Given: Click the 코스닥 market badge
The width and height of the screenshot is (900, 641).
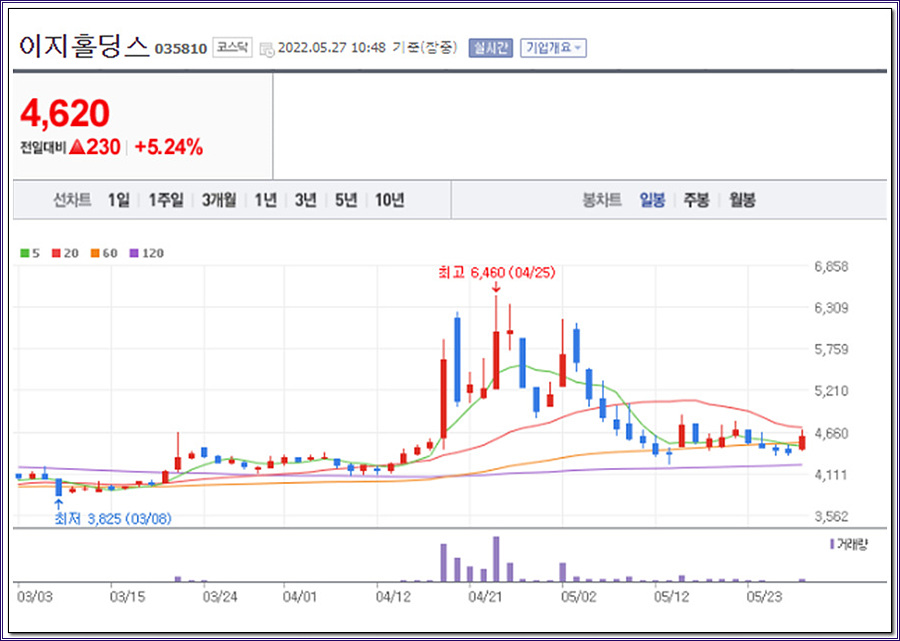Looking at the screenshot, I should tap(233, 47).
